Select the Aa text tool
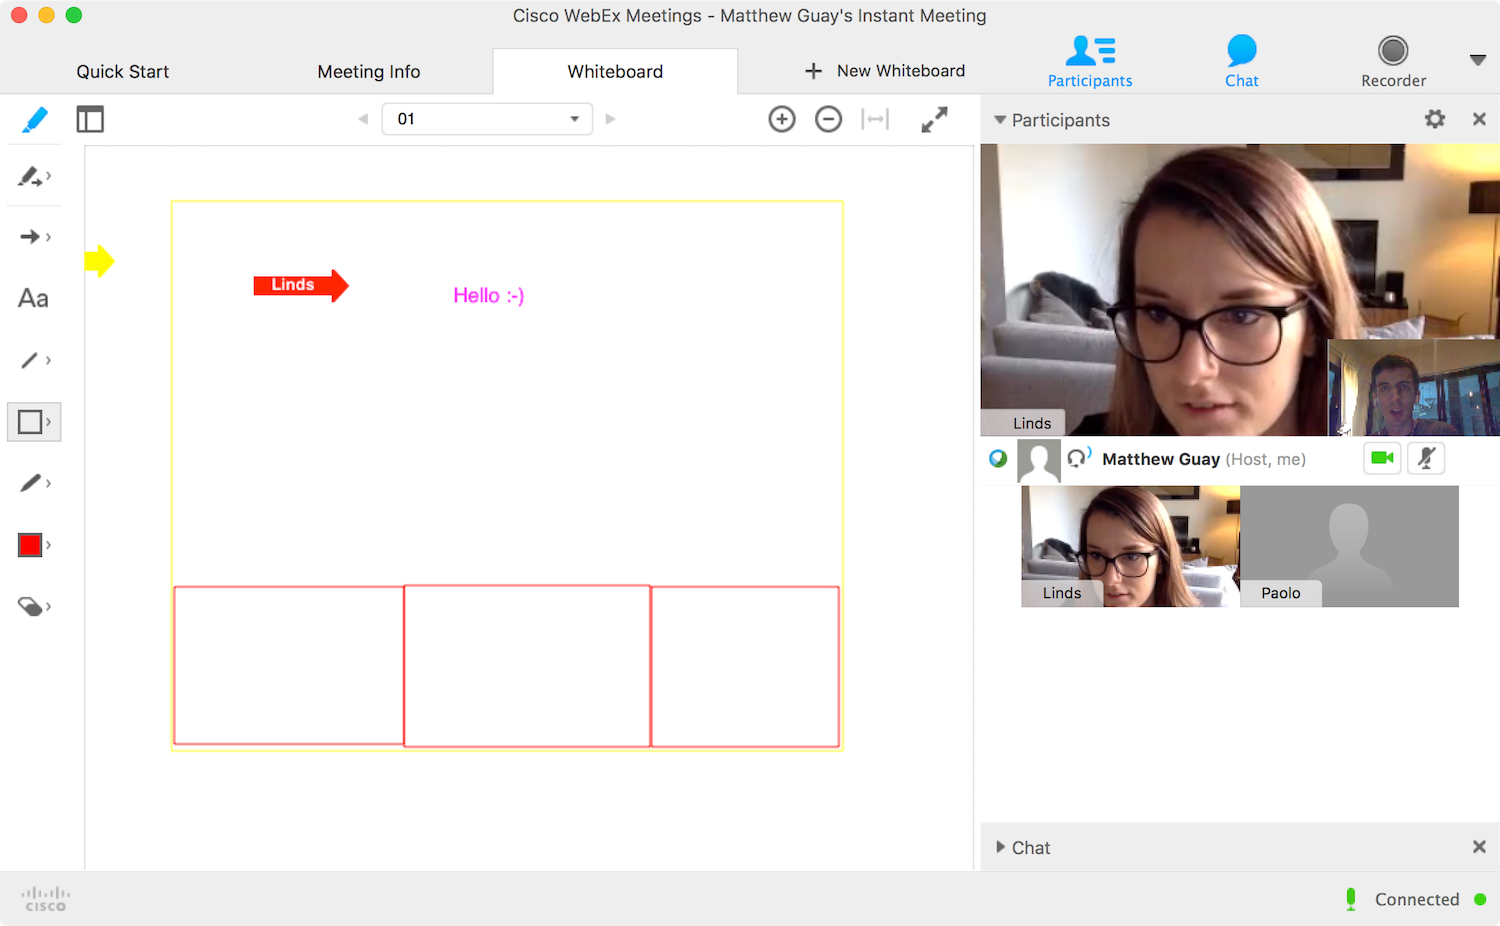1500x926 pixels. coord(33,298)
